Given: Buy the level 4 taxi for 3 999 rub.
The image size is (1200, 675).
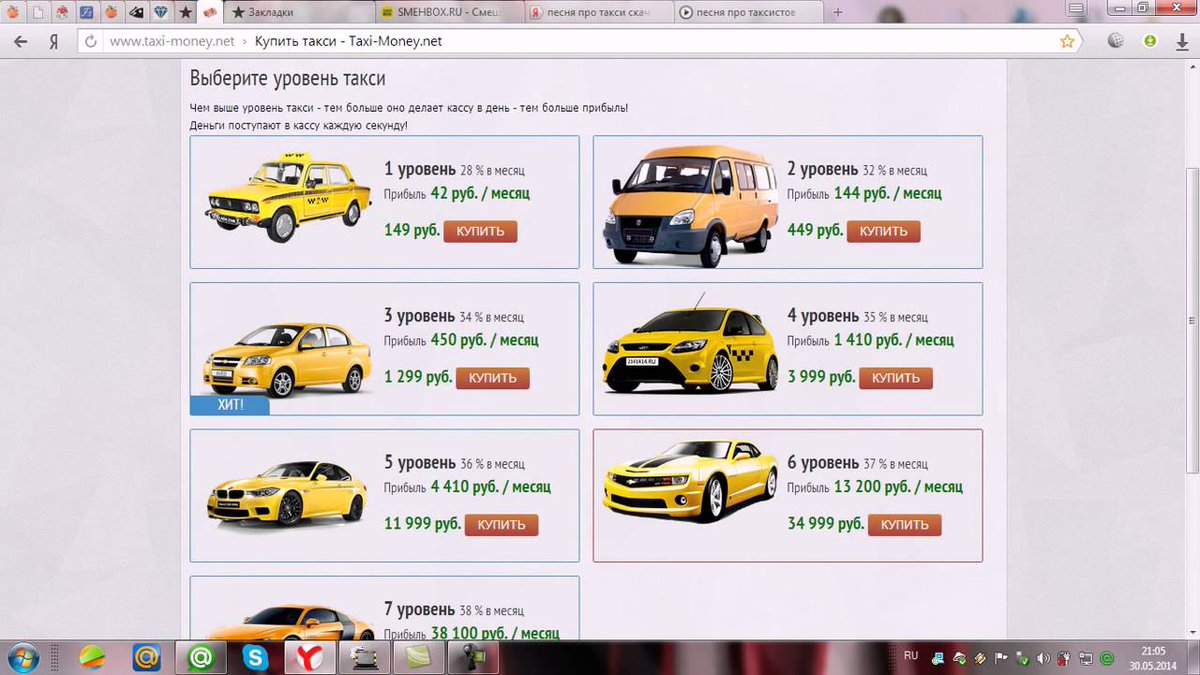Looking at the screenshot, I should click(896, 378).
